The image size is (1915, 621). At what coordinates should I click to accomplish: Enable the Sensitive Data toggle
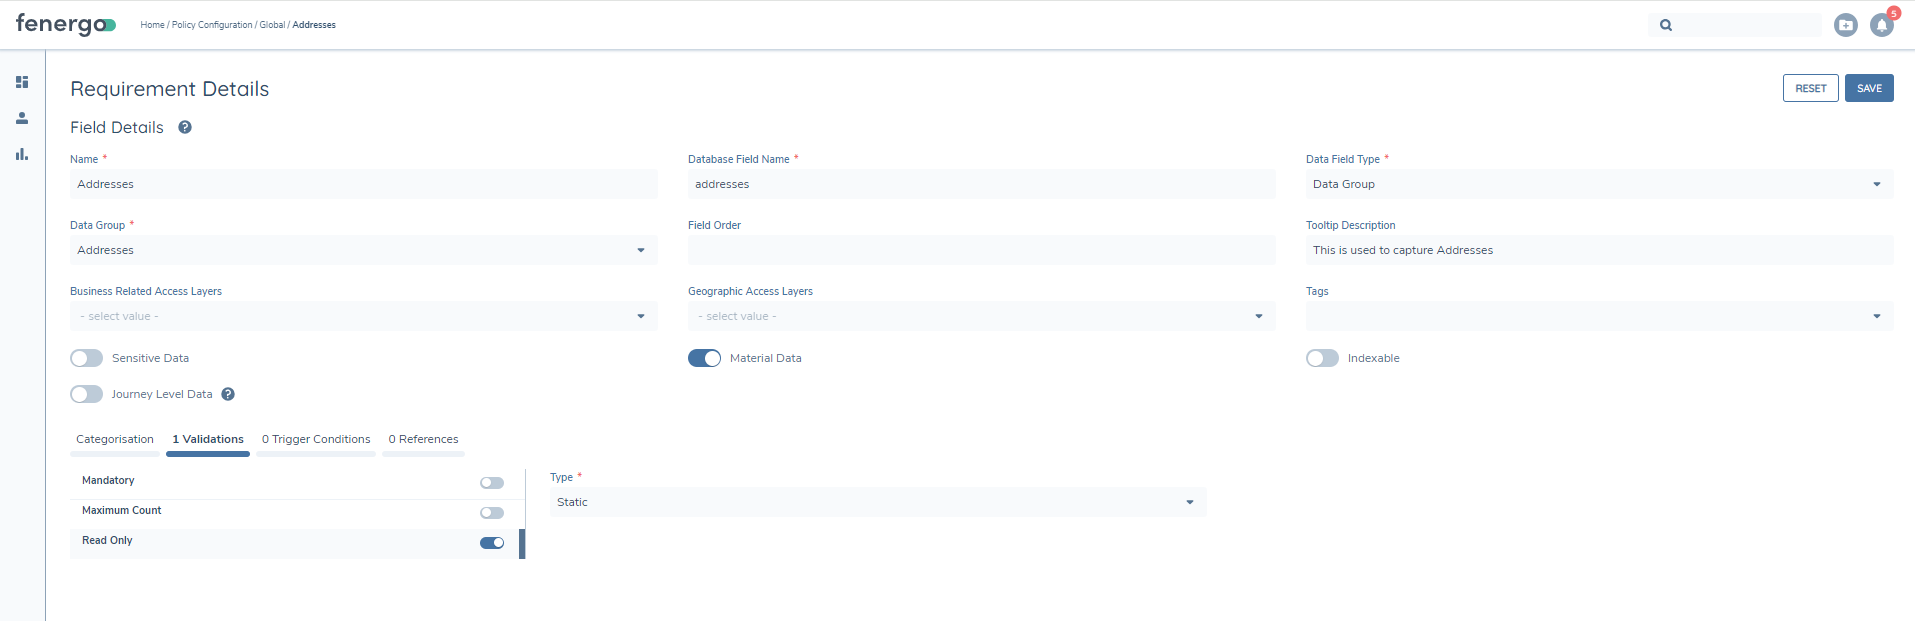(87, 358)
